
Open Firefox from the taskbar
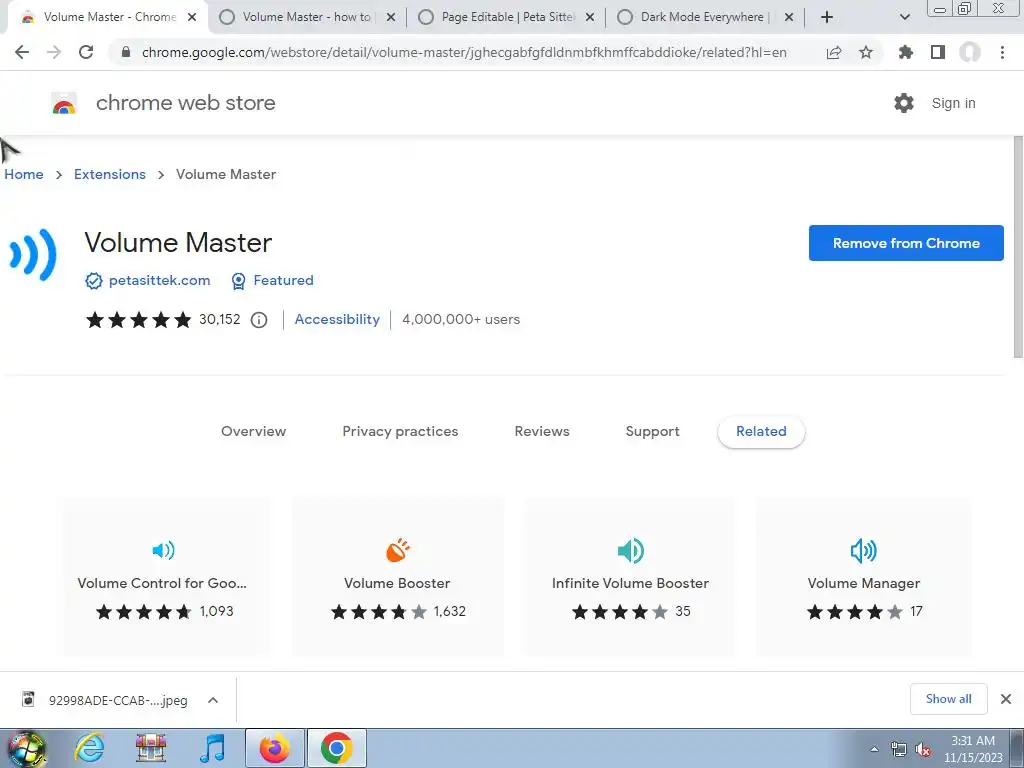click(x=274, y=748)
